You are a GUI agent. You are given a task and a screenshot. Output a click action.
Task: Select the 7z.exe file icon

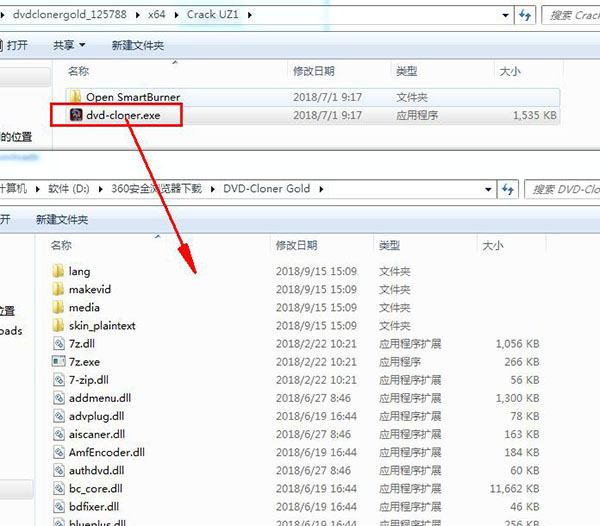point(58,362)
